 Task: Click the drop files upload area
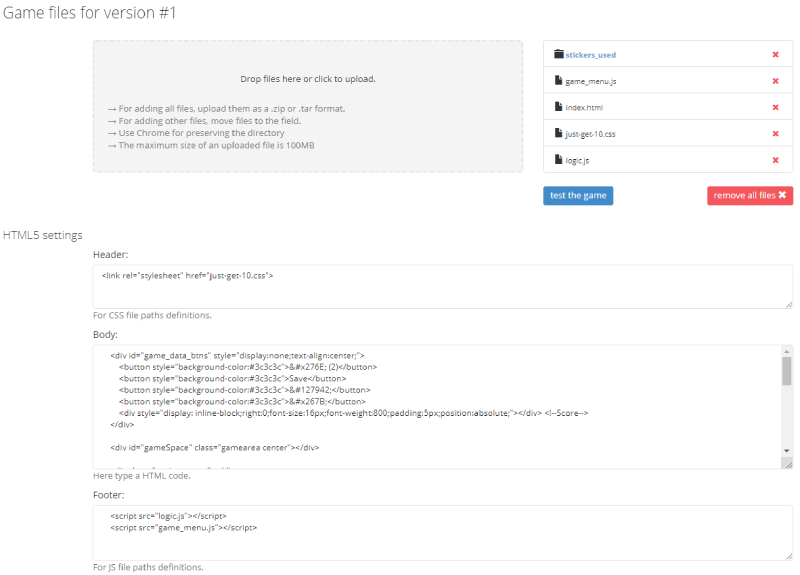(x=308, y=106)
